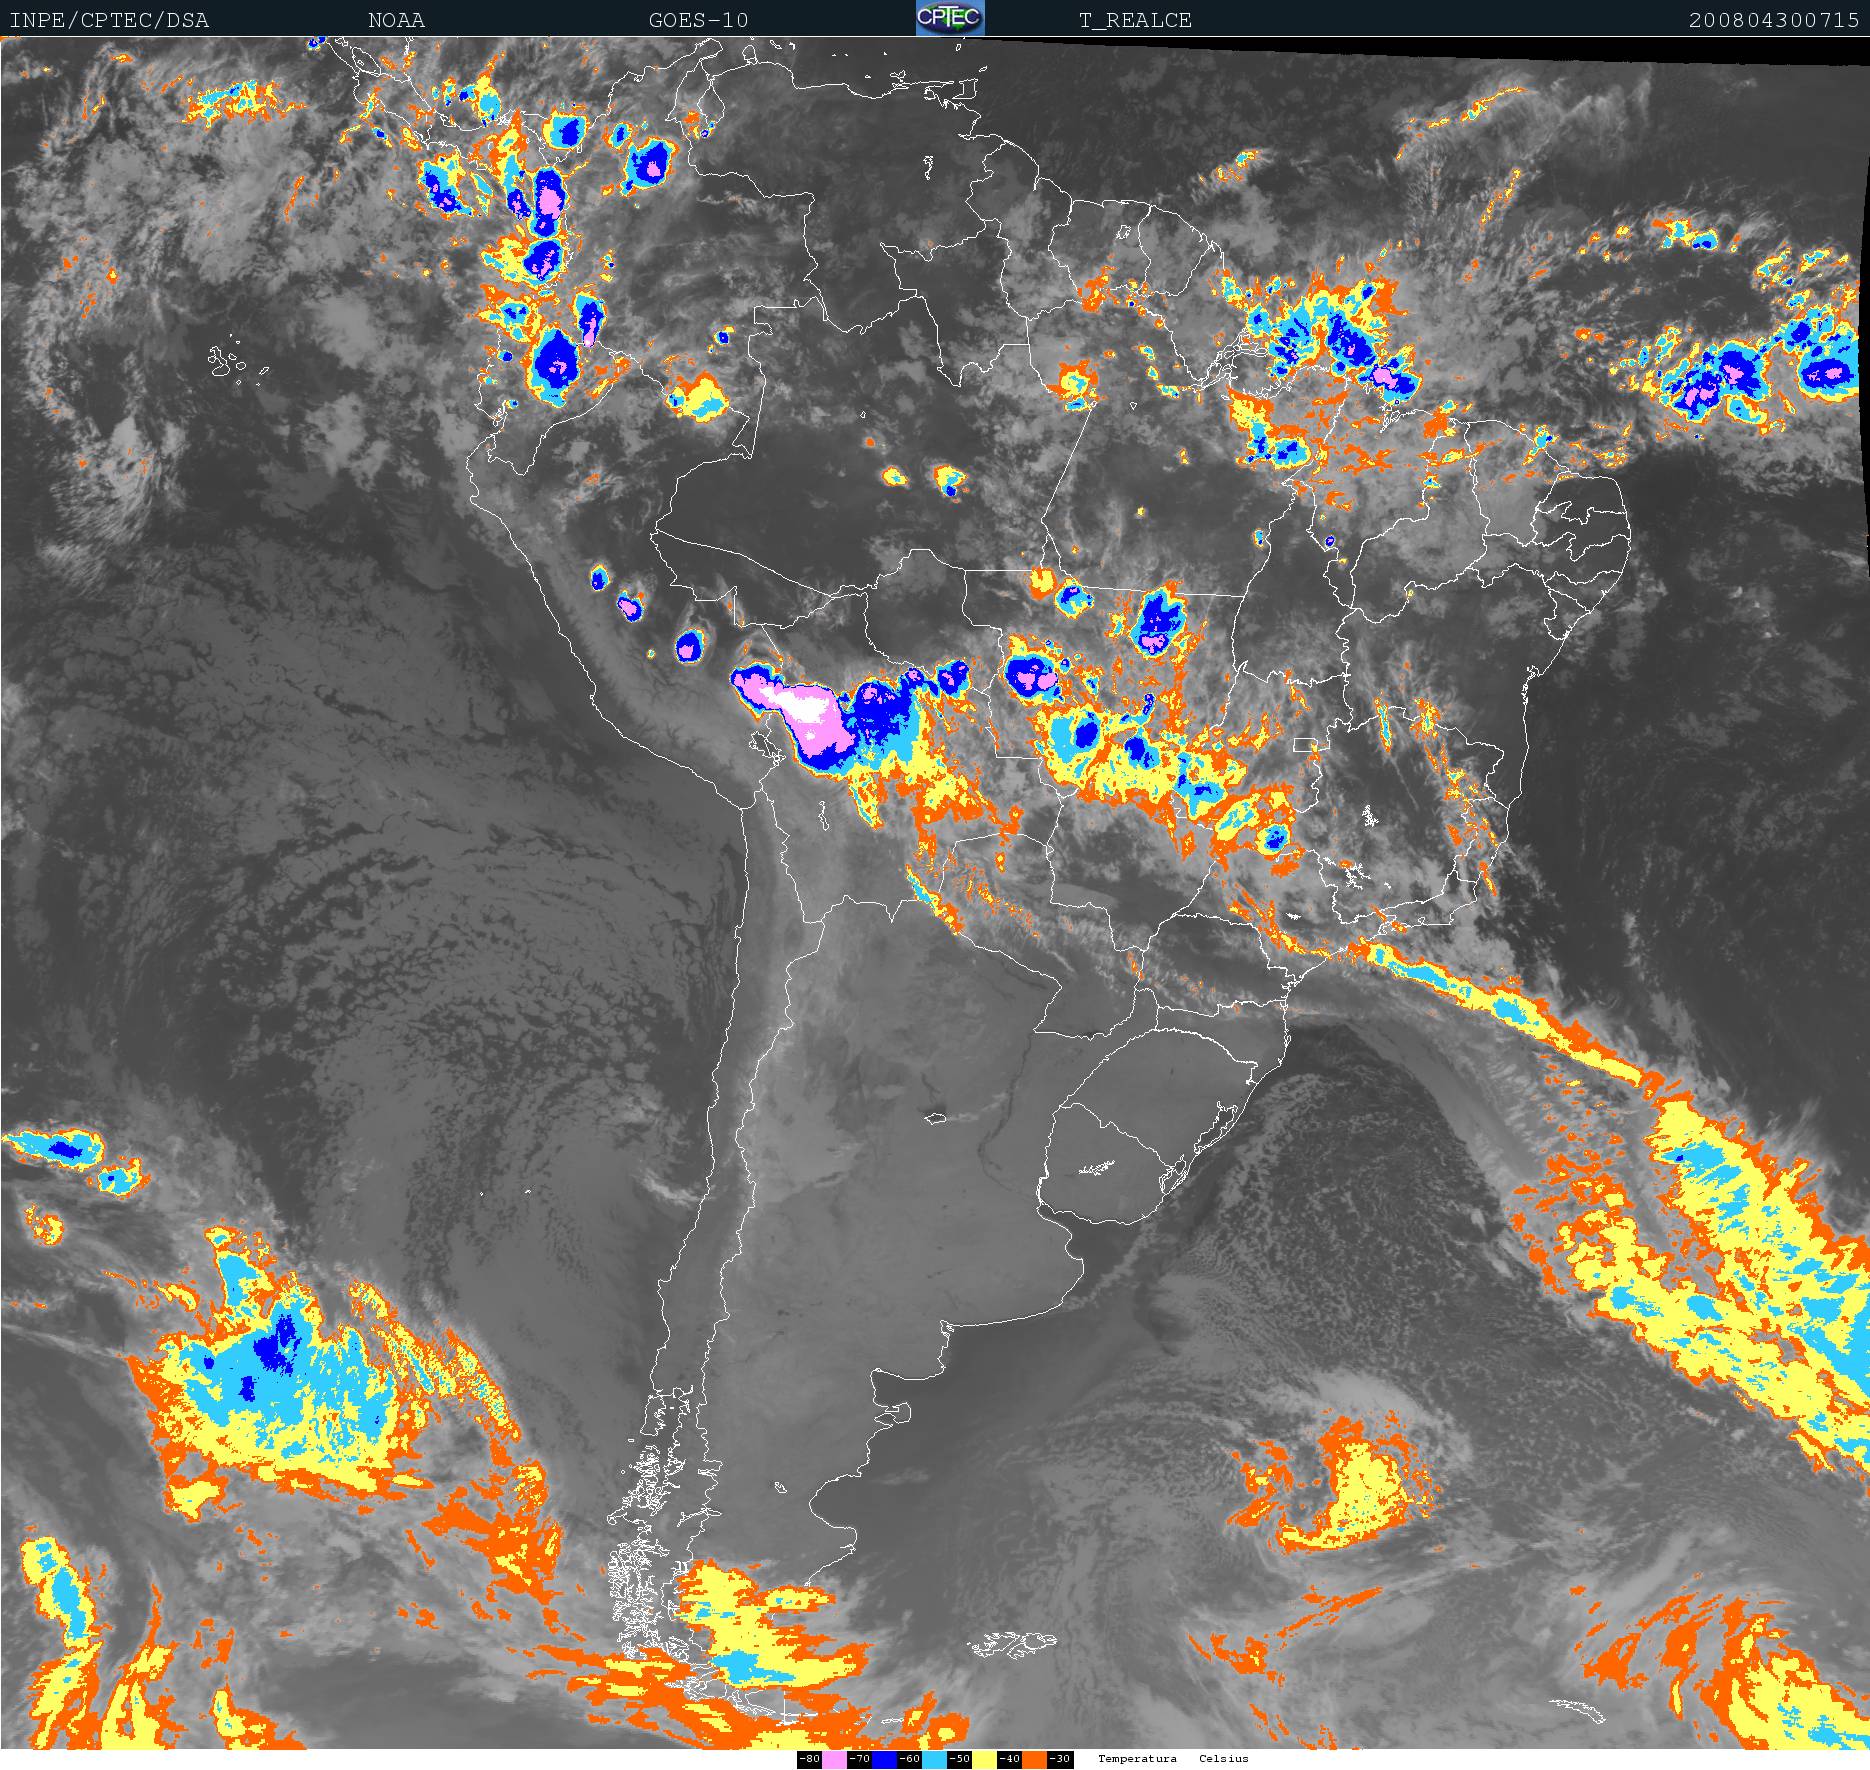Click the T_REALCE product label
Image resolution: width=1870 pixels, height=1770 pixels.
coord(1135,21)
